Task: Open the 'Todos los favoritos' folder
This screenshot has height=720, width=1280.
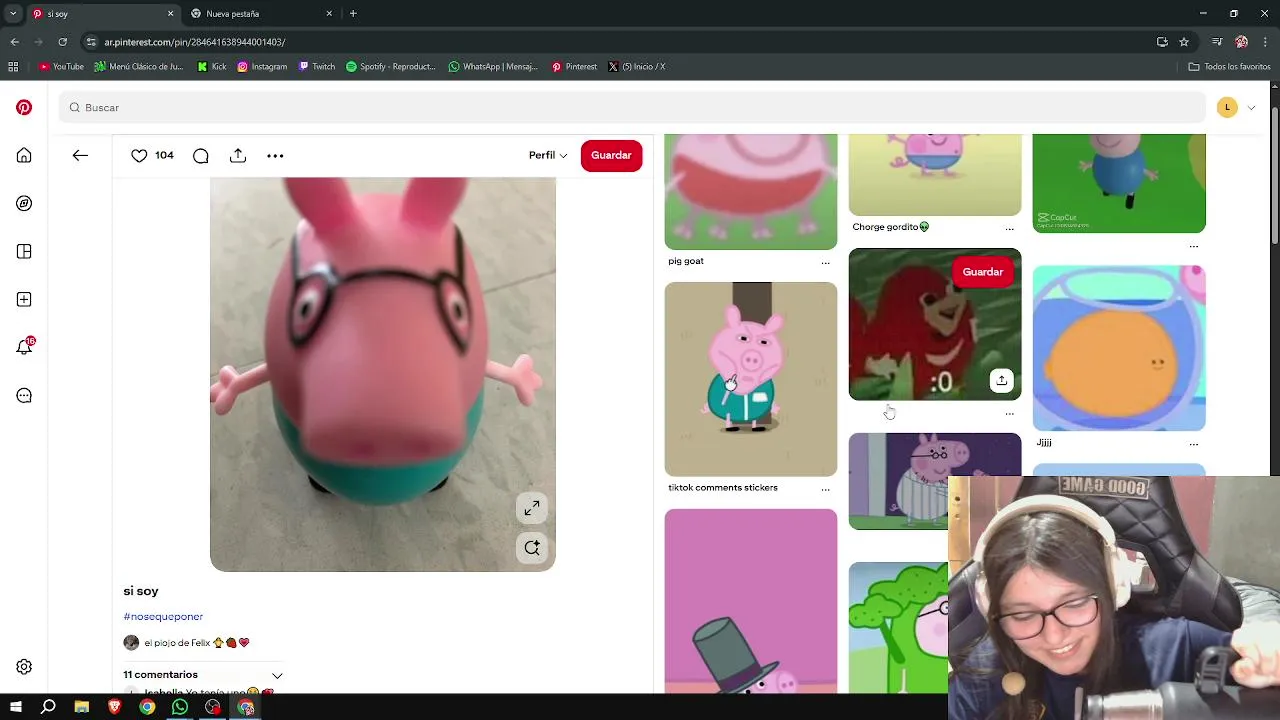Action: [1229, 67]
